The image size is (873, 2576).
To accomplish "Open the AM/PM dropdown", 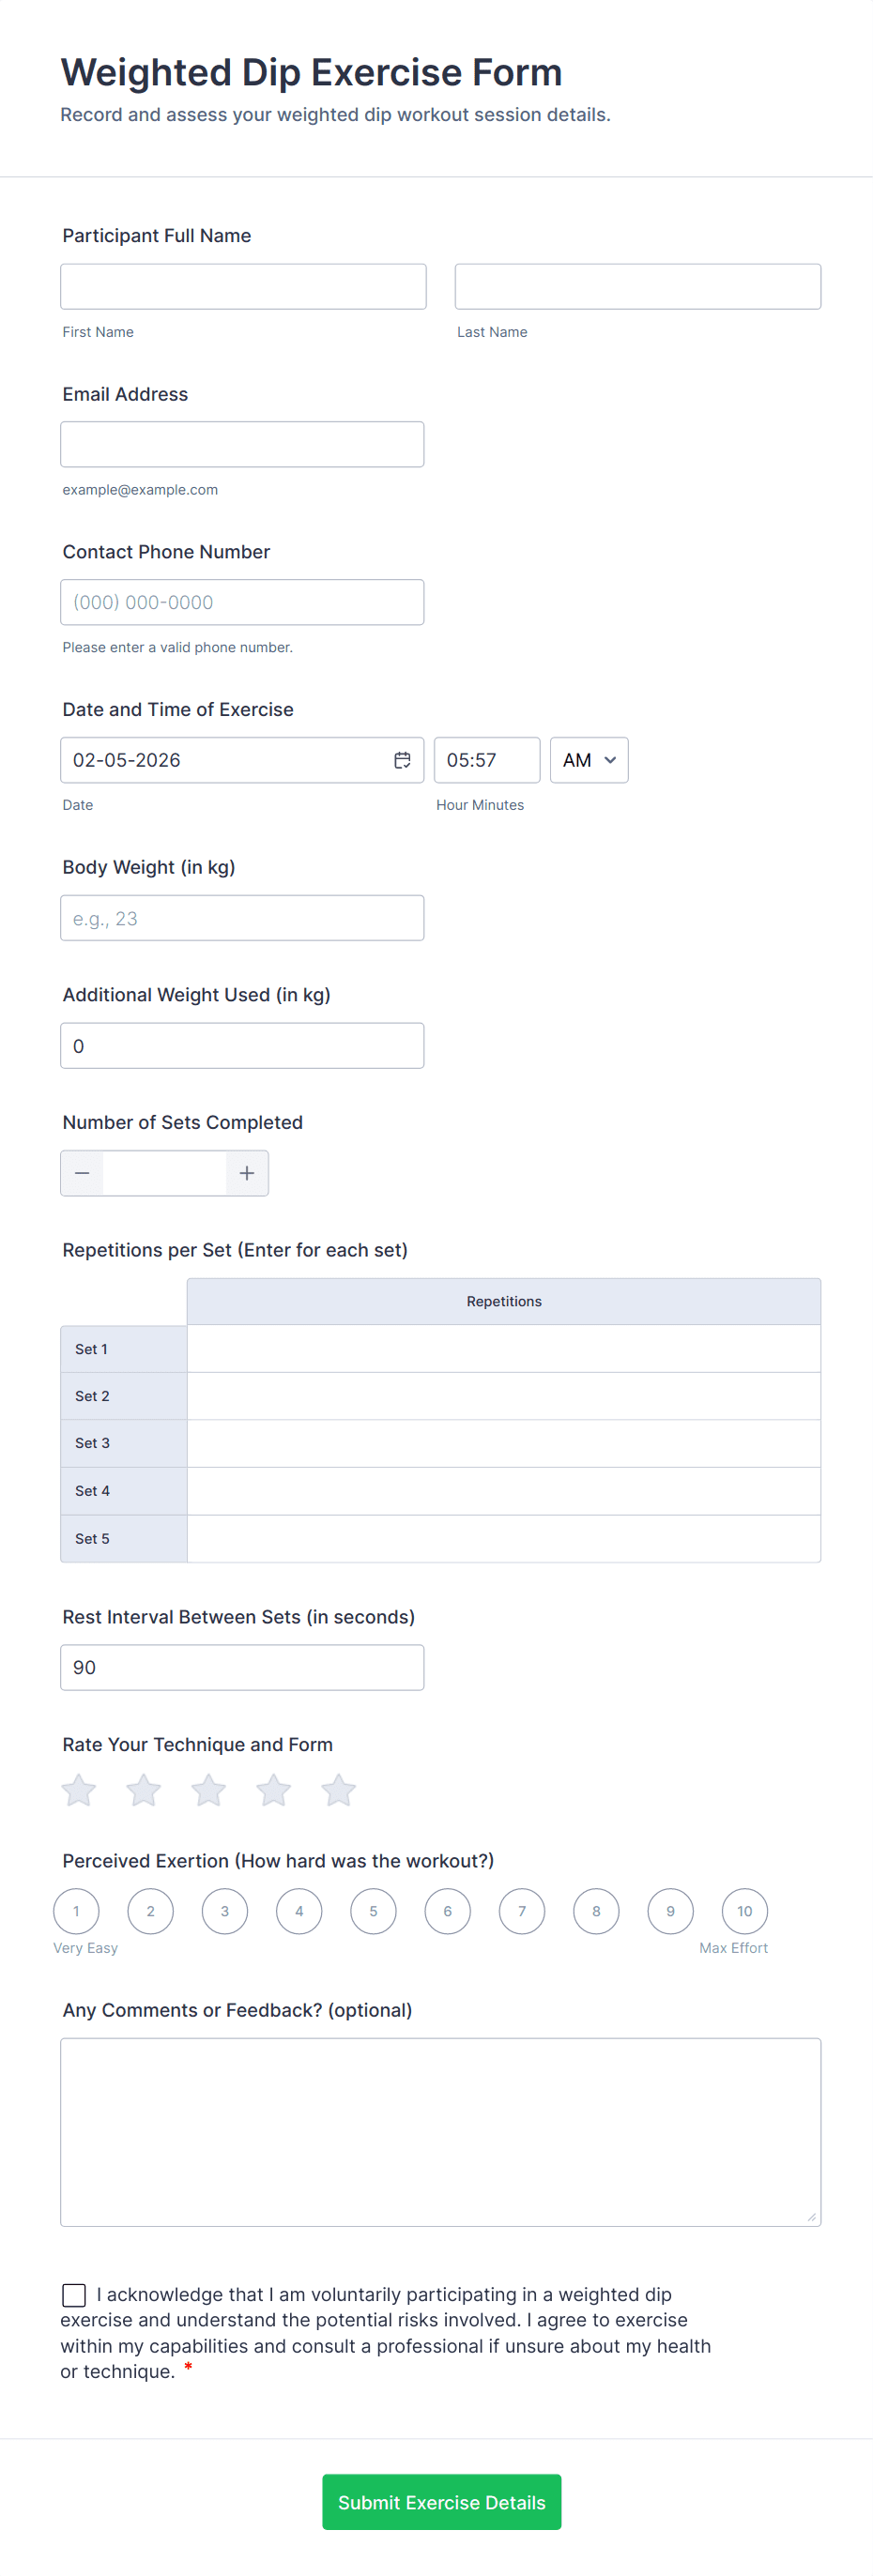I will (589, 760).
